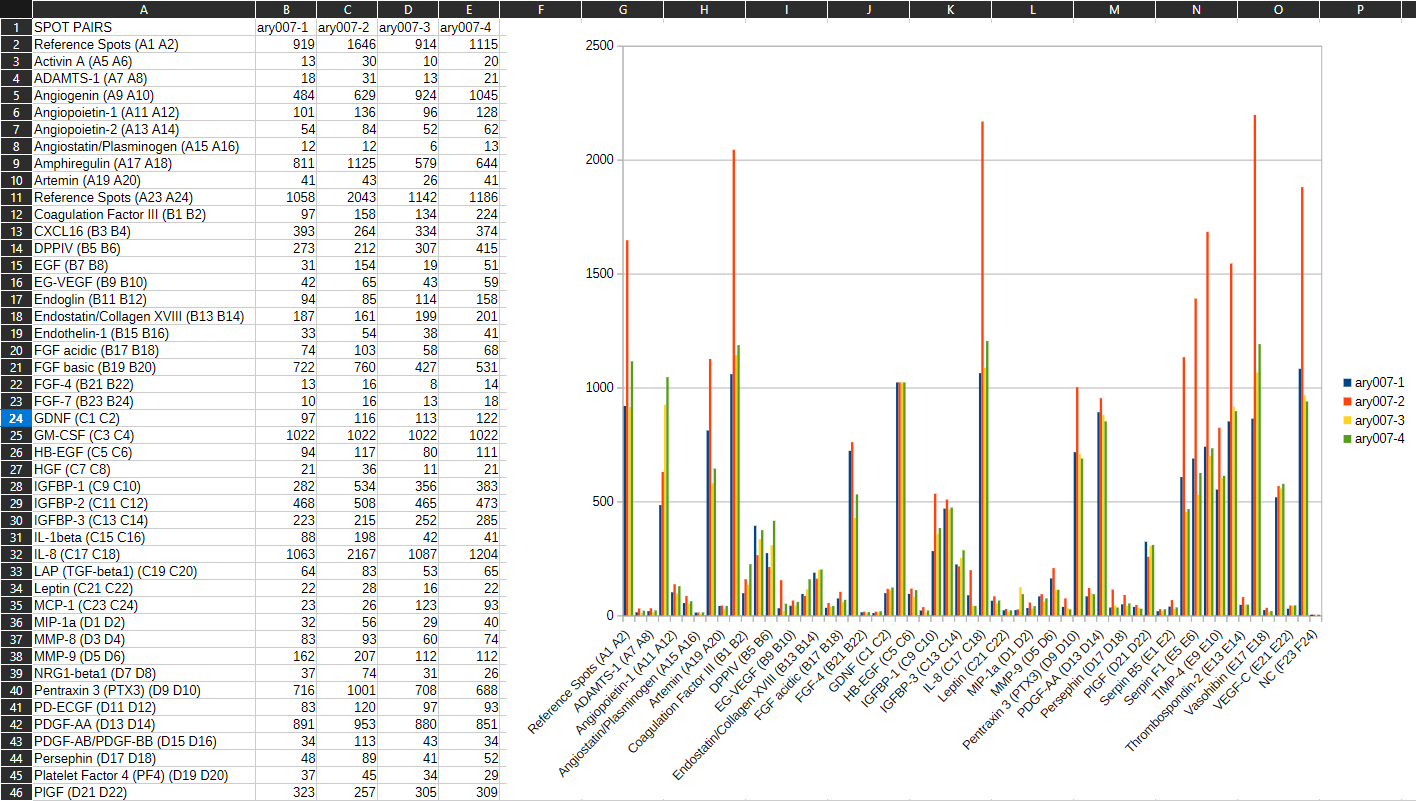Select the GDNF (C1 C2) cell
Screen dimensions: 1416x801
[143, 418]
